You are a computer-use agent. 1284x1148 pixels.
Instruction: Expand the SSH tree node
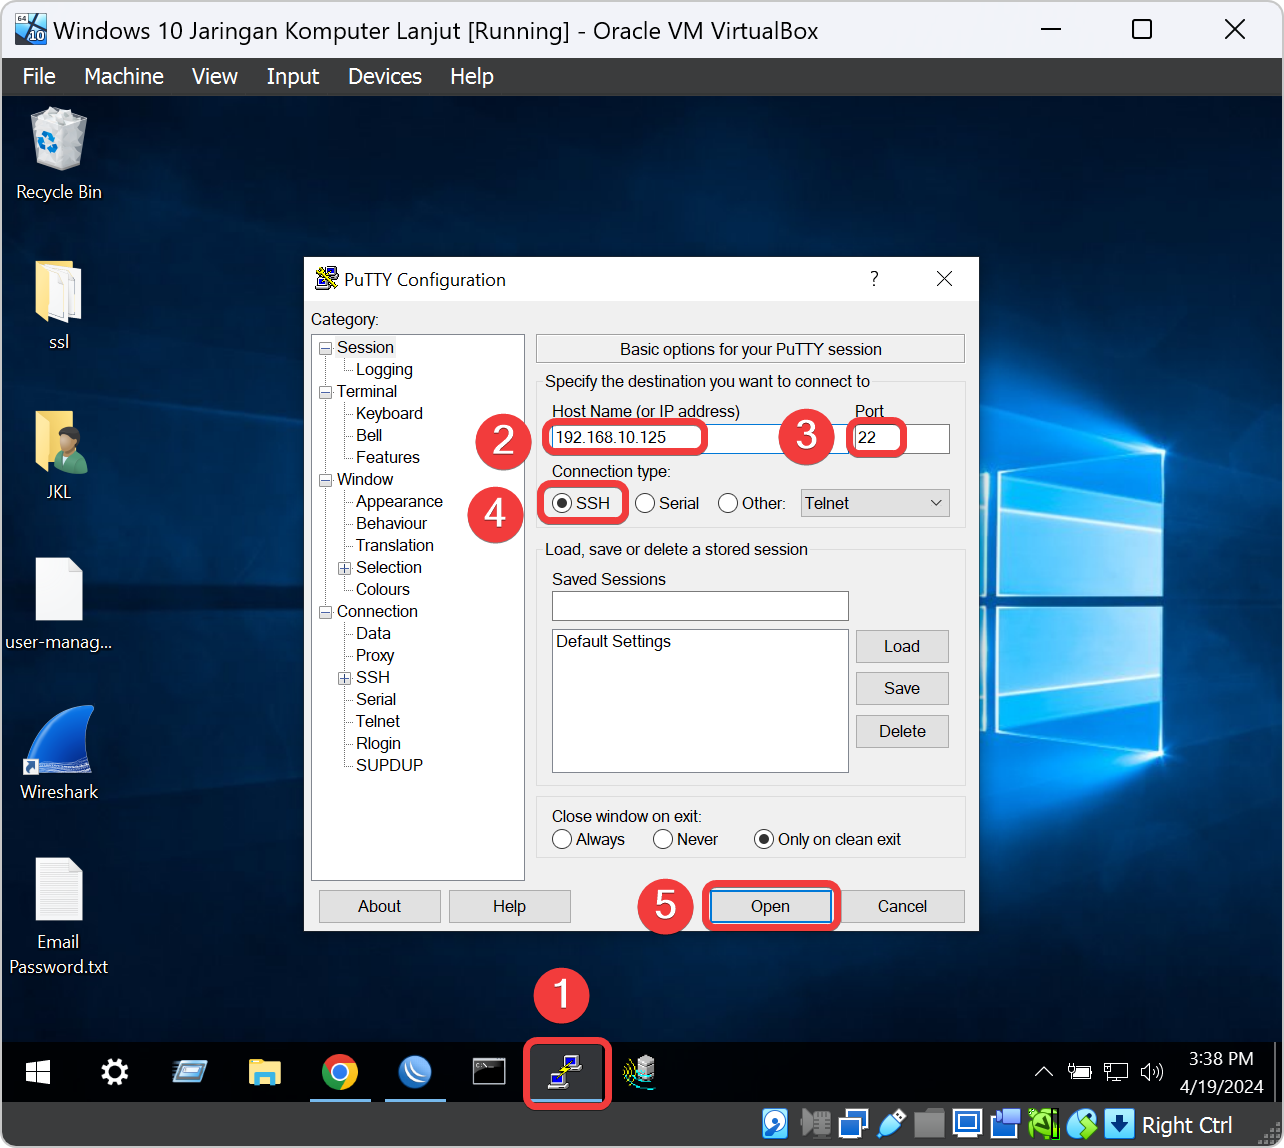coord(344,678)
